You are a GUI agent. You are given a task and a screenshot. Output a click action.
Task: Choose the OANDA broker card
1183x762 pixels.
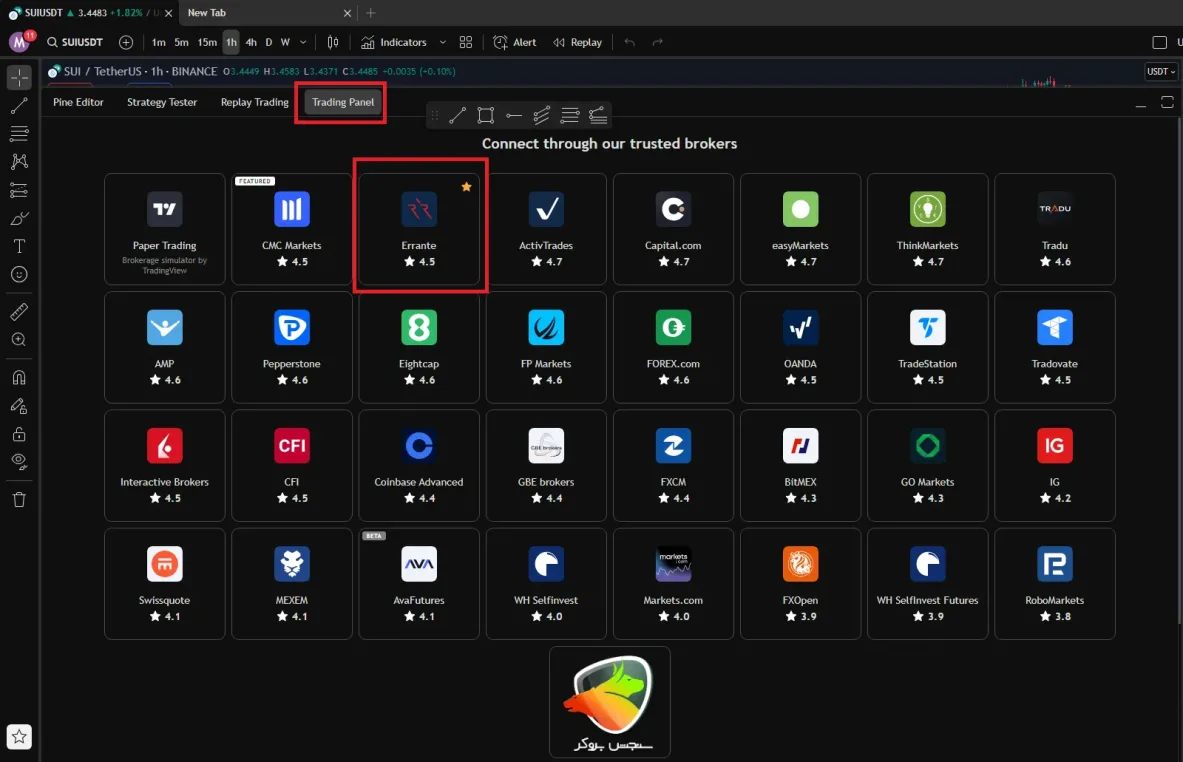(800, 347)
